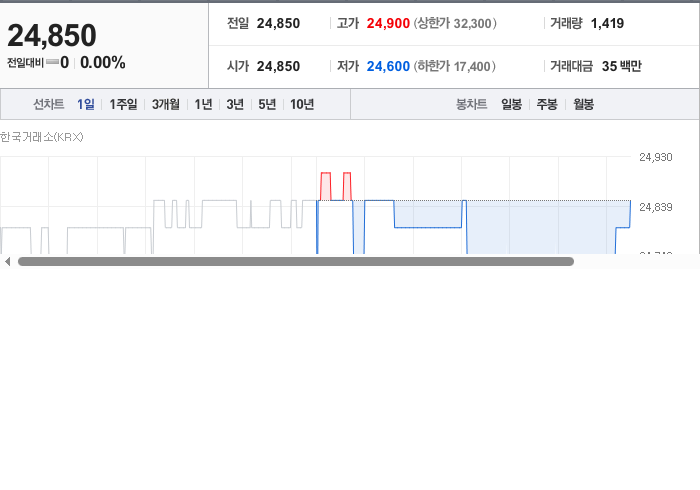Click the 24,839 axis label
Screen dimensions: 700x490
pyautogui.click(x=656, y=207)
